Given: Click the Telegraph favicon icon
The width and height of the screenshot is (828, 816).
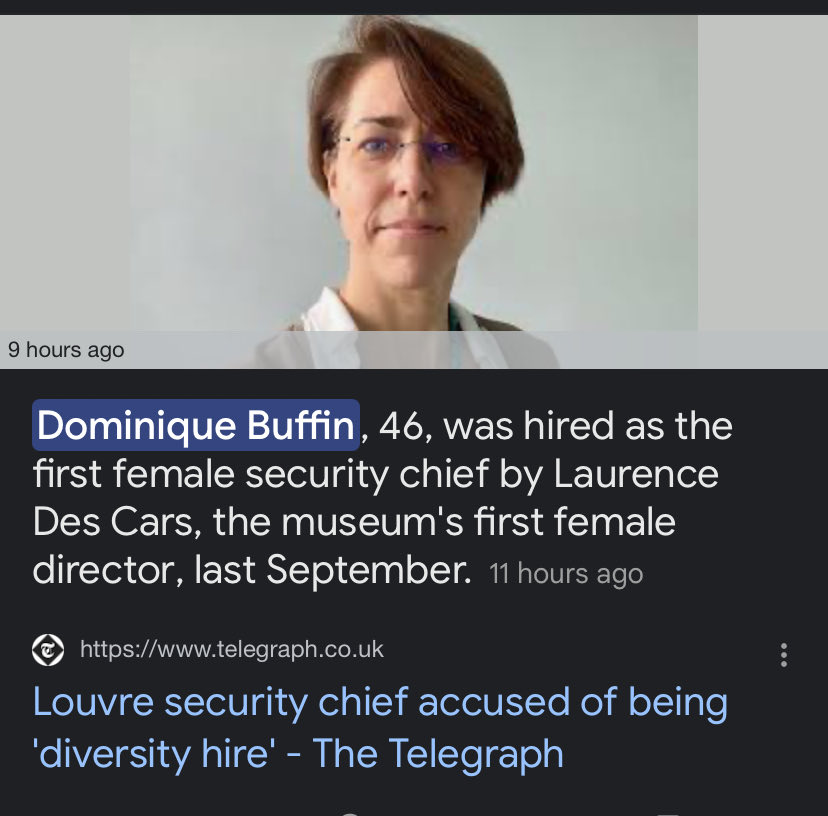Looking at the screenshot, I should point(48,650).
